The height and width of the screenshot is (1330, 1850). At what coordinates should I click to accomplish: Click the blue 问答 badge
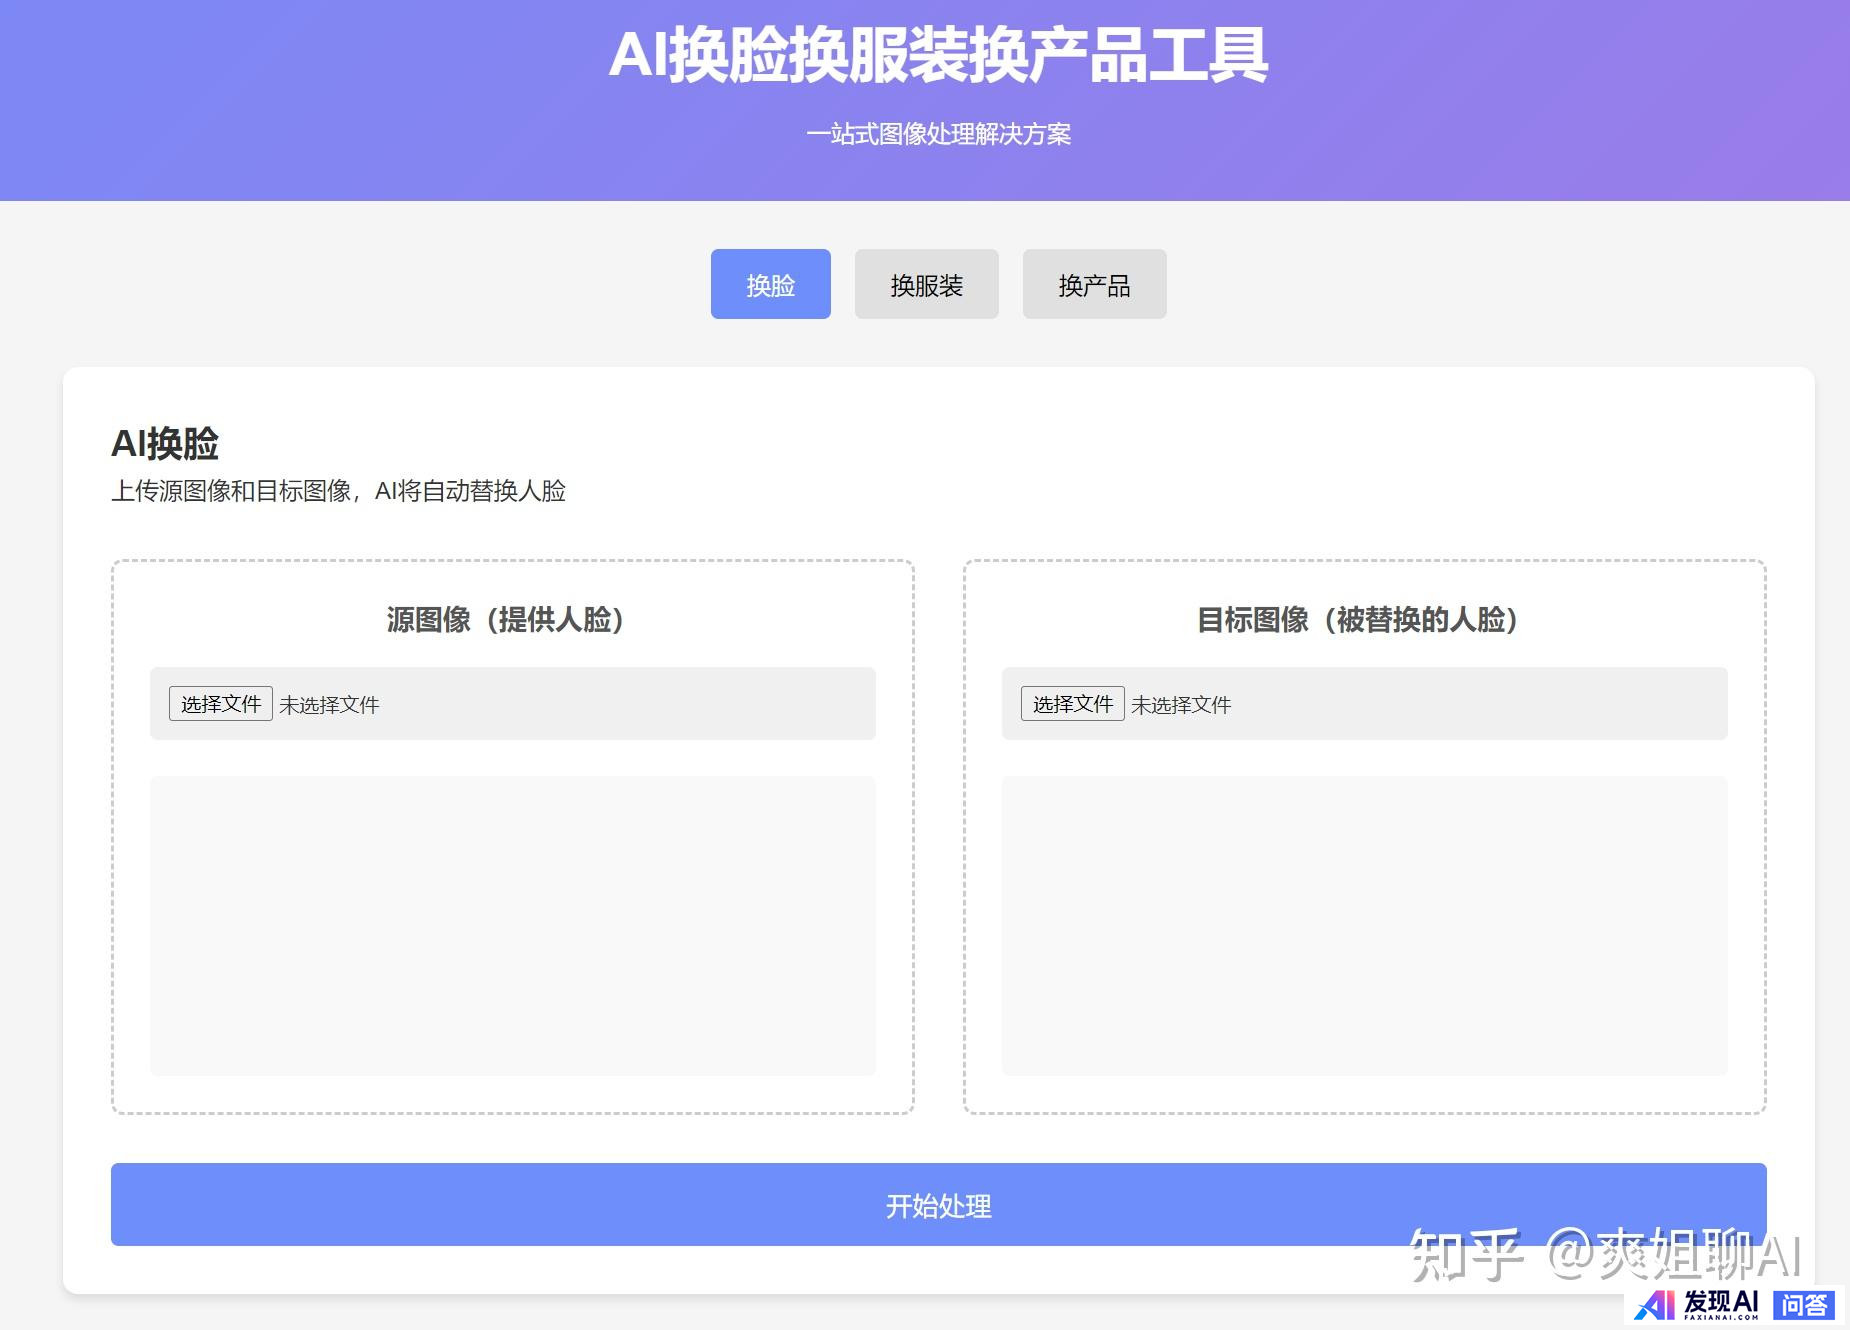click(x=1804, y=1305)
